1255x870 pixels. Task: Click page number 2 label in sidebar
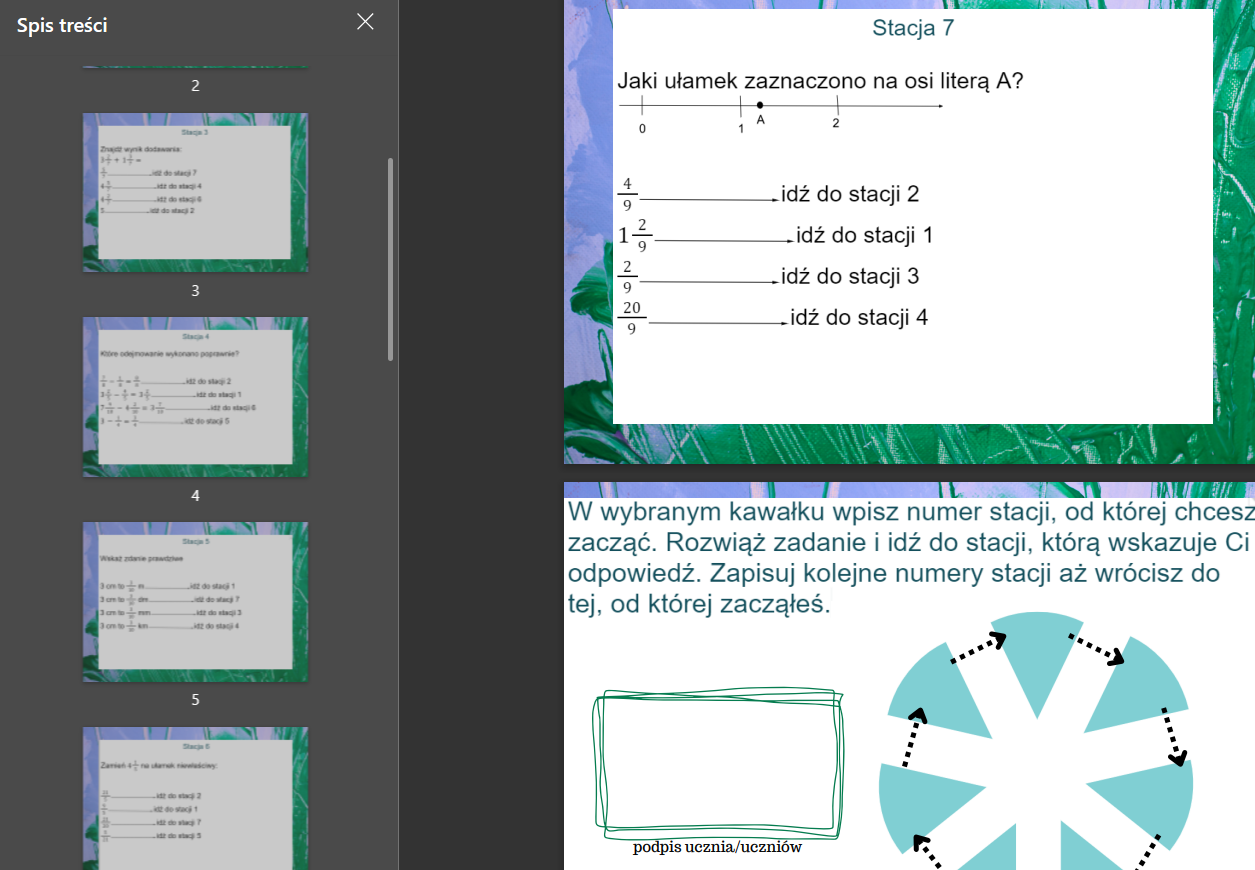pyautogui.click(x=195, y=86)
